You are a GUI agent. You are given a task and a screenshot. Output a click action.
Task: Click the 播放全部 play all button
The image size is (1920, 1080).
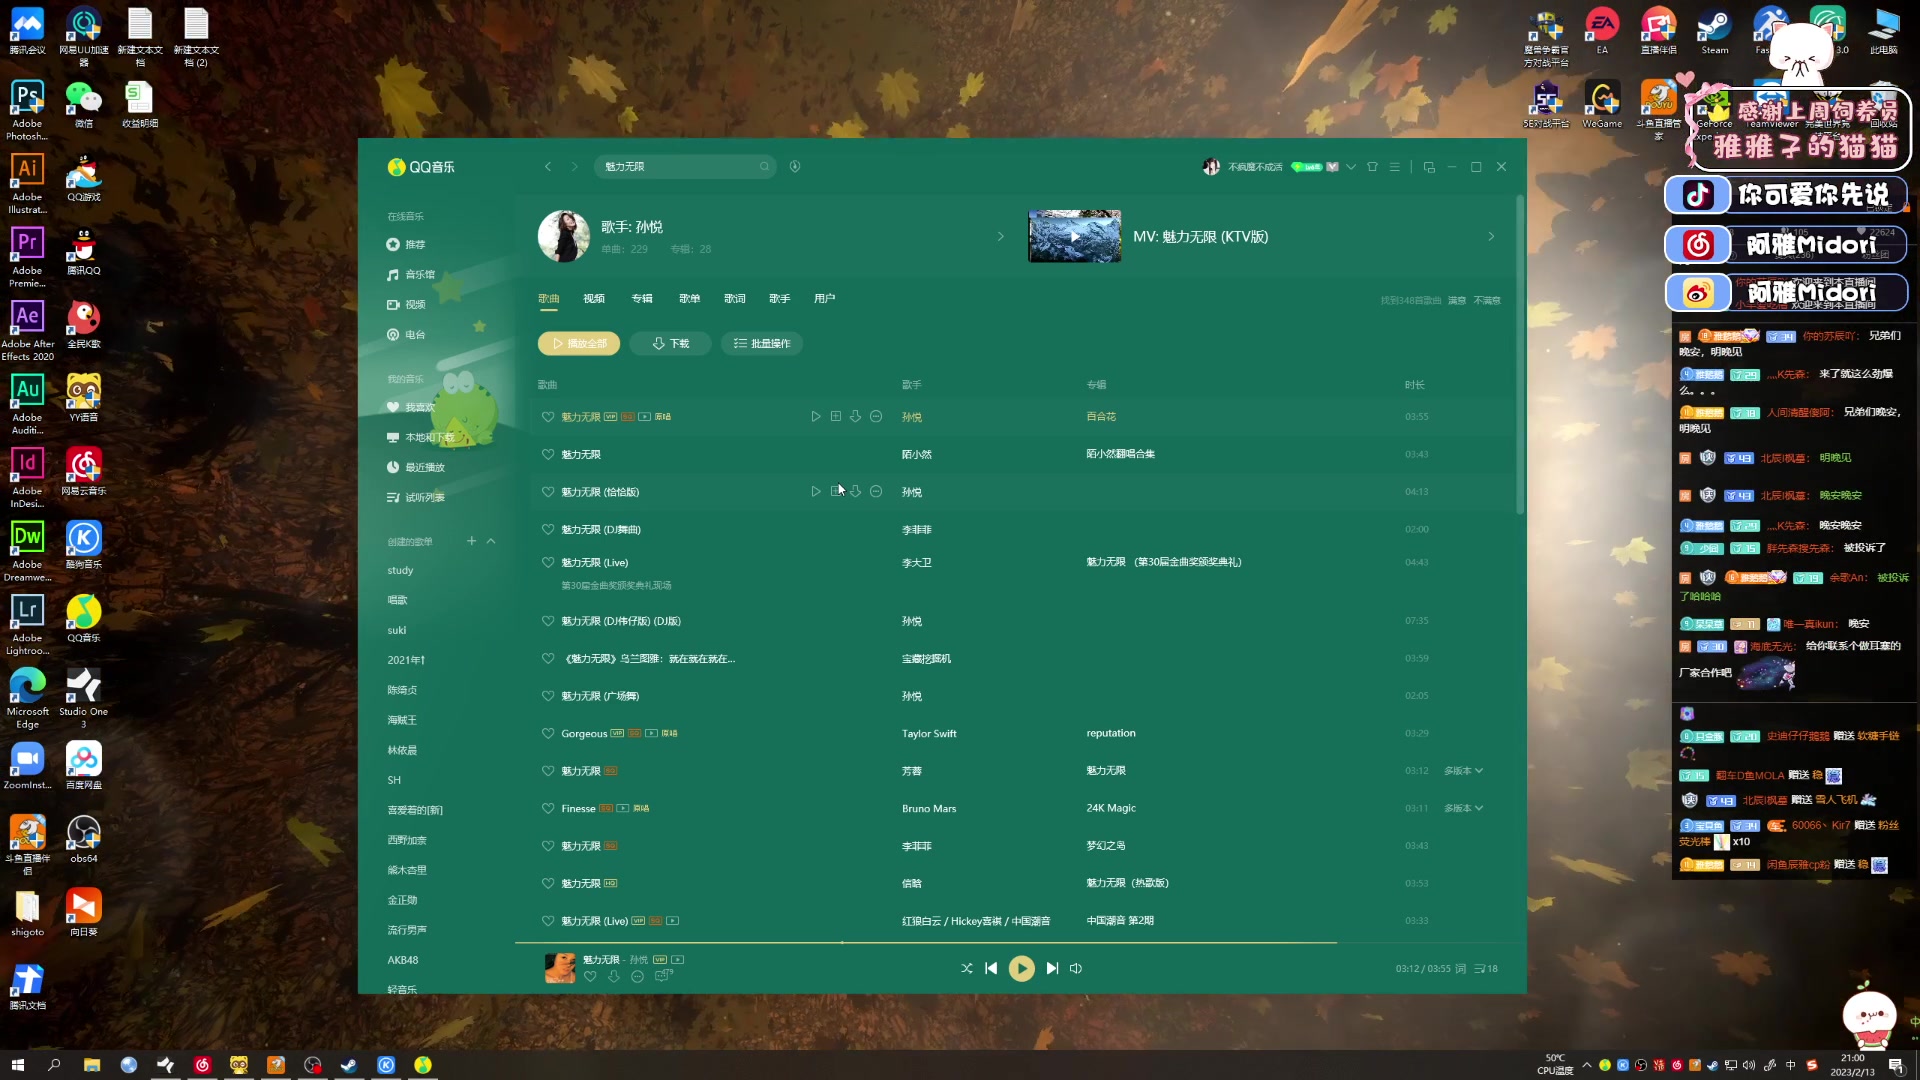click(x=579, y=343)
